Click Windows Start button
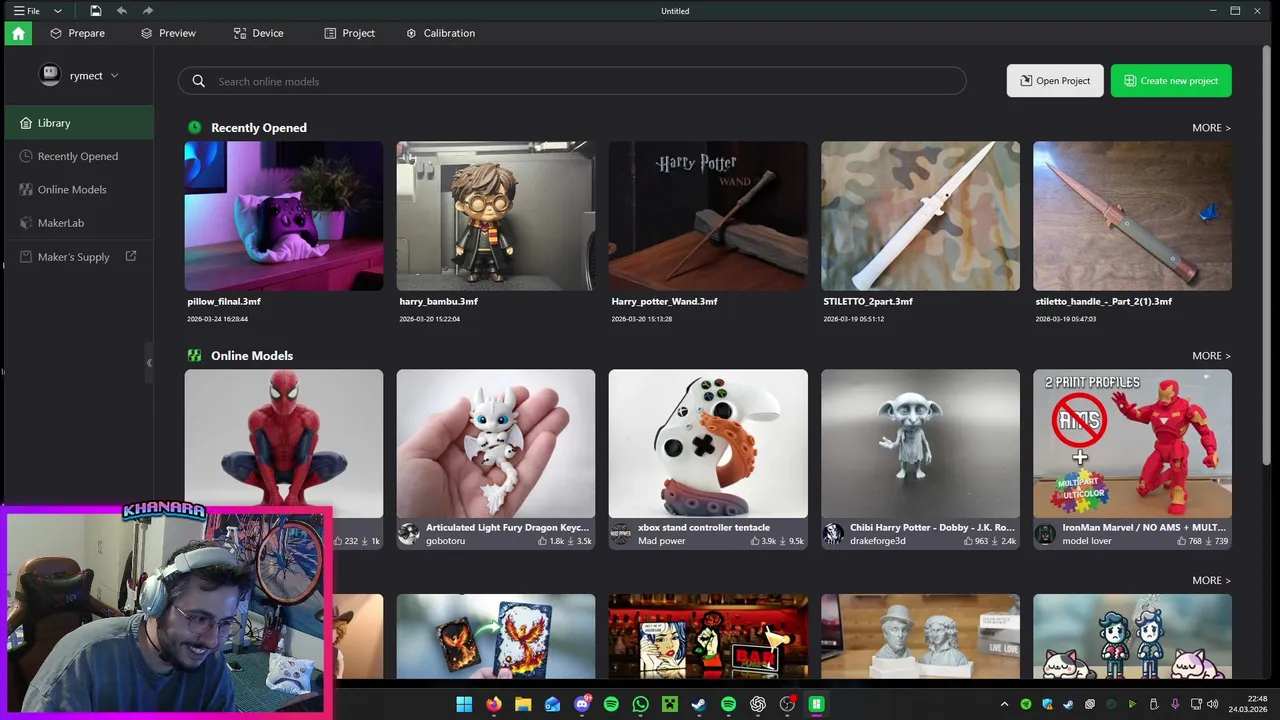Screen dimensions: 1280x720 point(464,704)
